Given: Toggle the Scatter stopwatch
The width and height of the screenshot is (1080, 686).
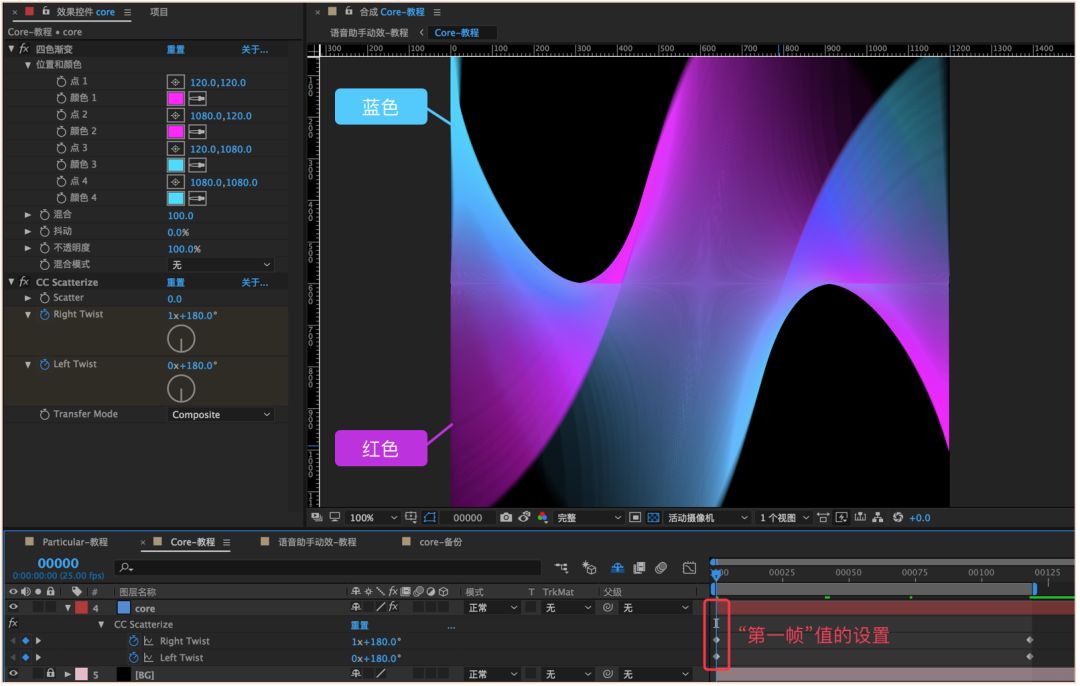Looking at the screenshot, I should tap(45, 298).
